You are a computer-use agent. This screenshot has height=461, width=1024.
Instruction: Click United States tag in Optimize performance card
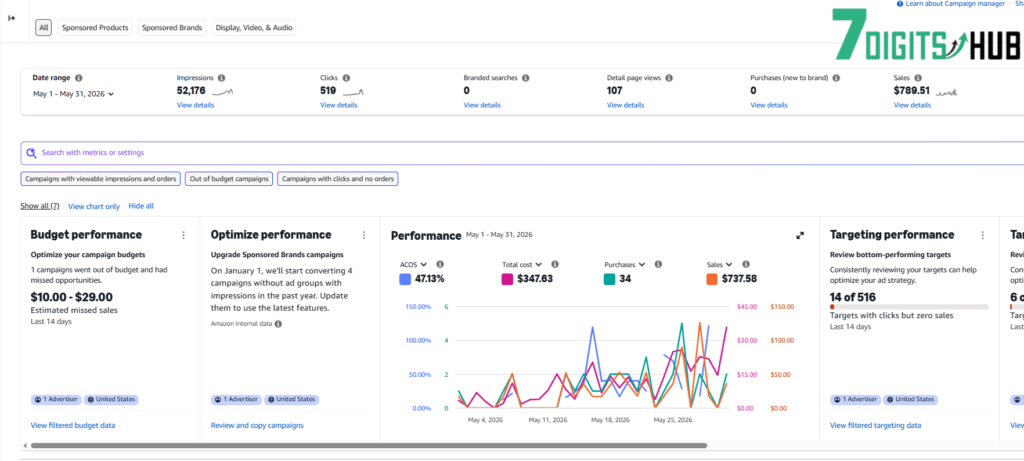tap(291, 400)
